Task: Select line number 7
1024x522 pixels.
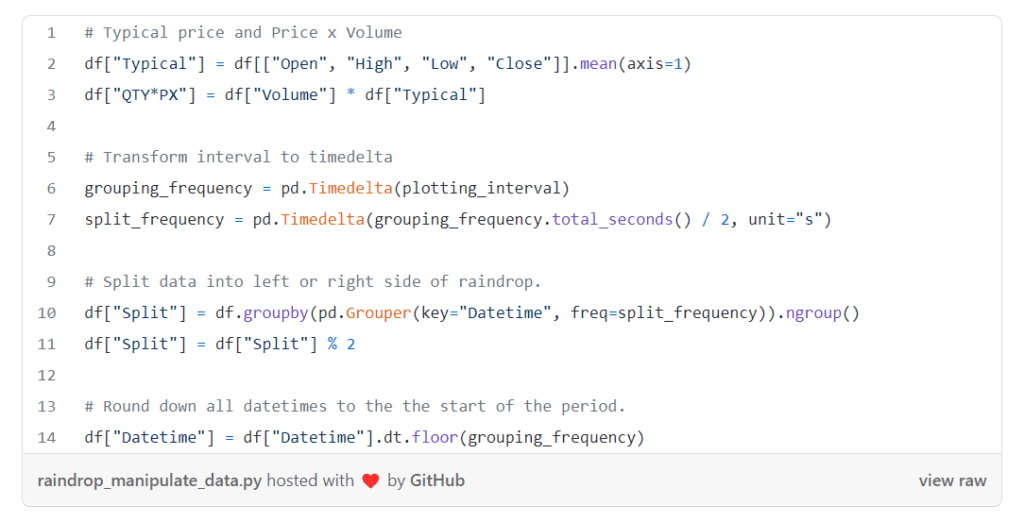Action: (x=51, y=219)
